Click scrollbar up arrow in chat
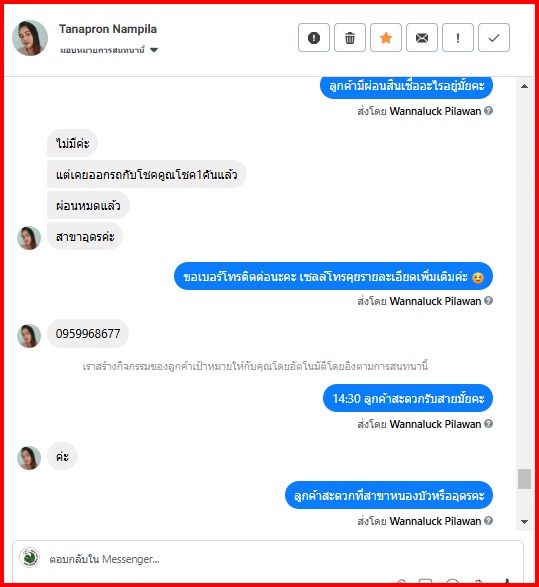 point(524,86)
